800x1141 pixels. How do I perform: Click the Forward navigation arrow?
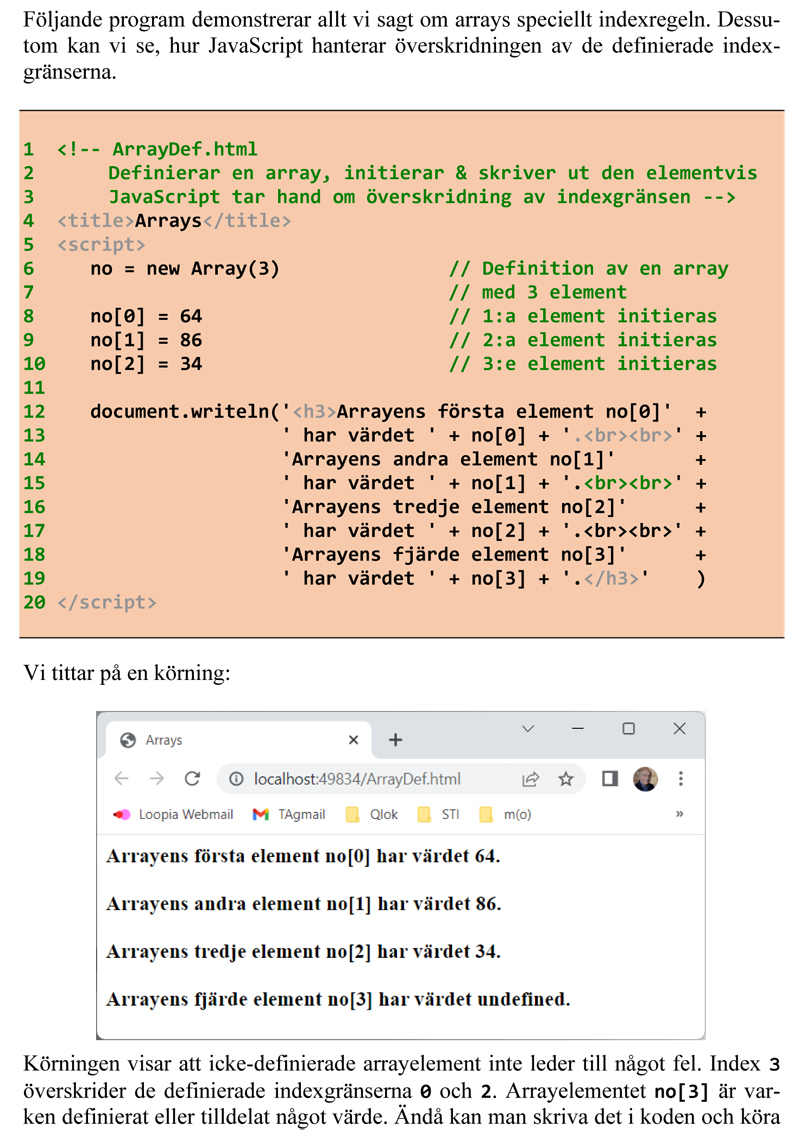(x=156, y=779)
